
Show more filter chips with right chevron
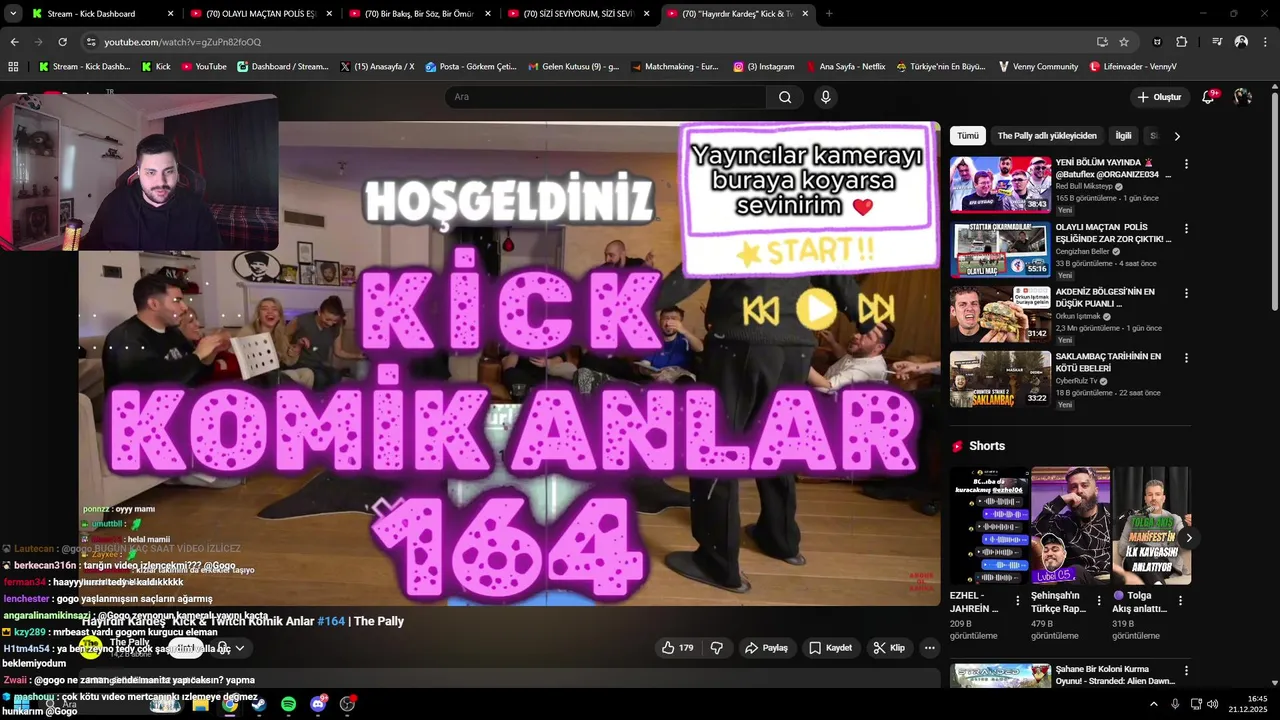(1177, 136)
